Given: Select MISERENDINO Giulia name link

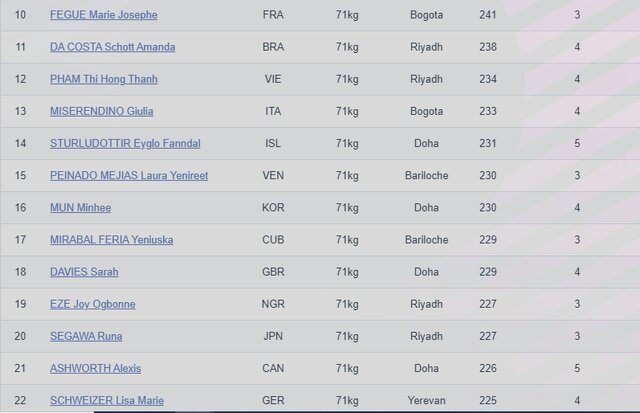Looking at the screenshot, I should coord(101,111).
